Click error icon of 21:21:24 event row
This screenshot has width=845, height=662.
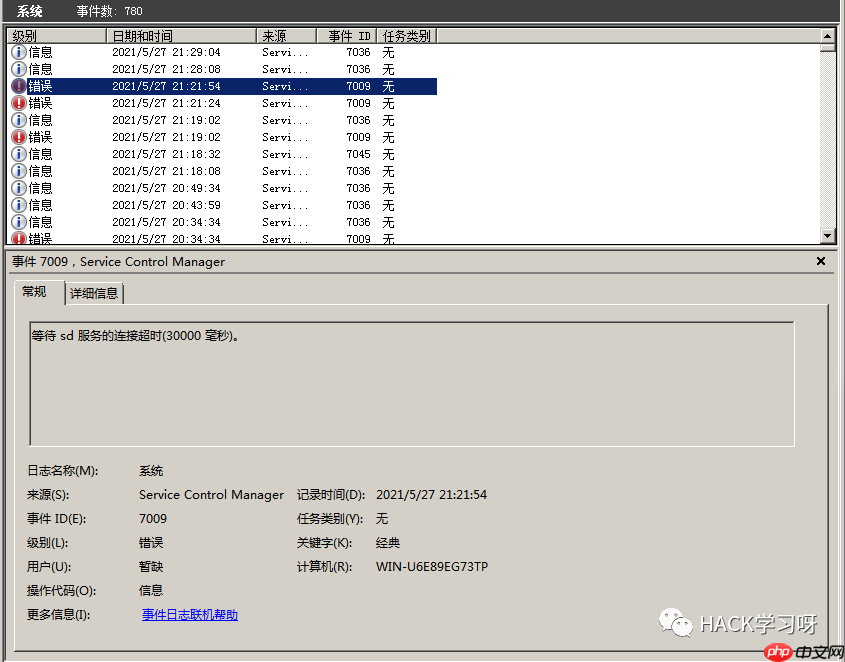pos(19,103)
